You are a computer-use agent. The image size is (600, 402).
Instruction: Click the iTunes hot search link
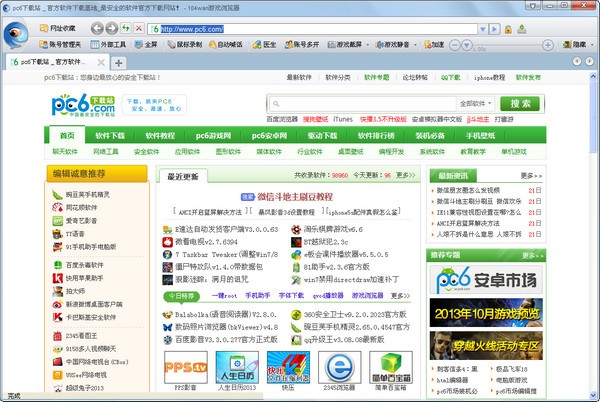pyautogui.click(x=343, y=119)
